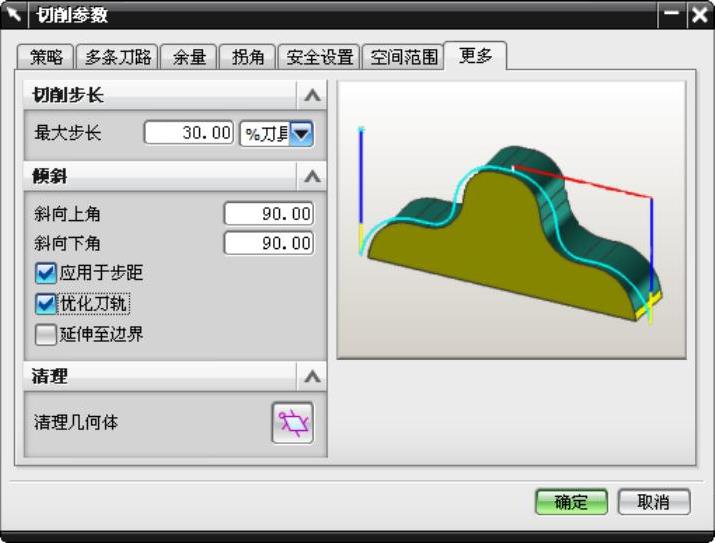Open the 多条刀路 tab
Image resolution: width=715 pixels, height=543 pixels.
pyautogui.click(x=118, y=57)
